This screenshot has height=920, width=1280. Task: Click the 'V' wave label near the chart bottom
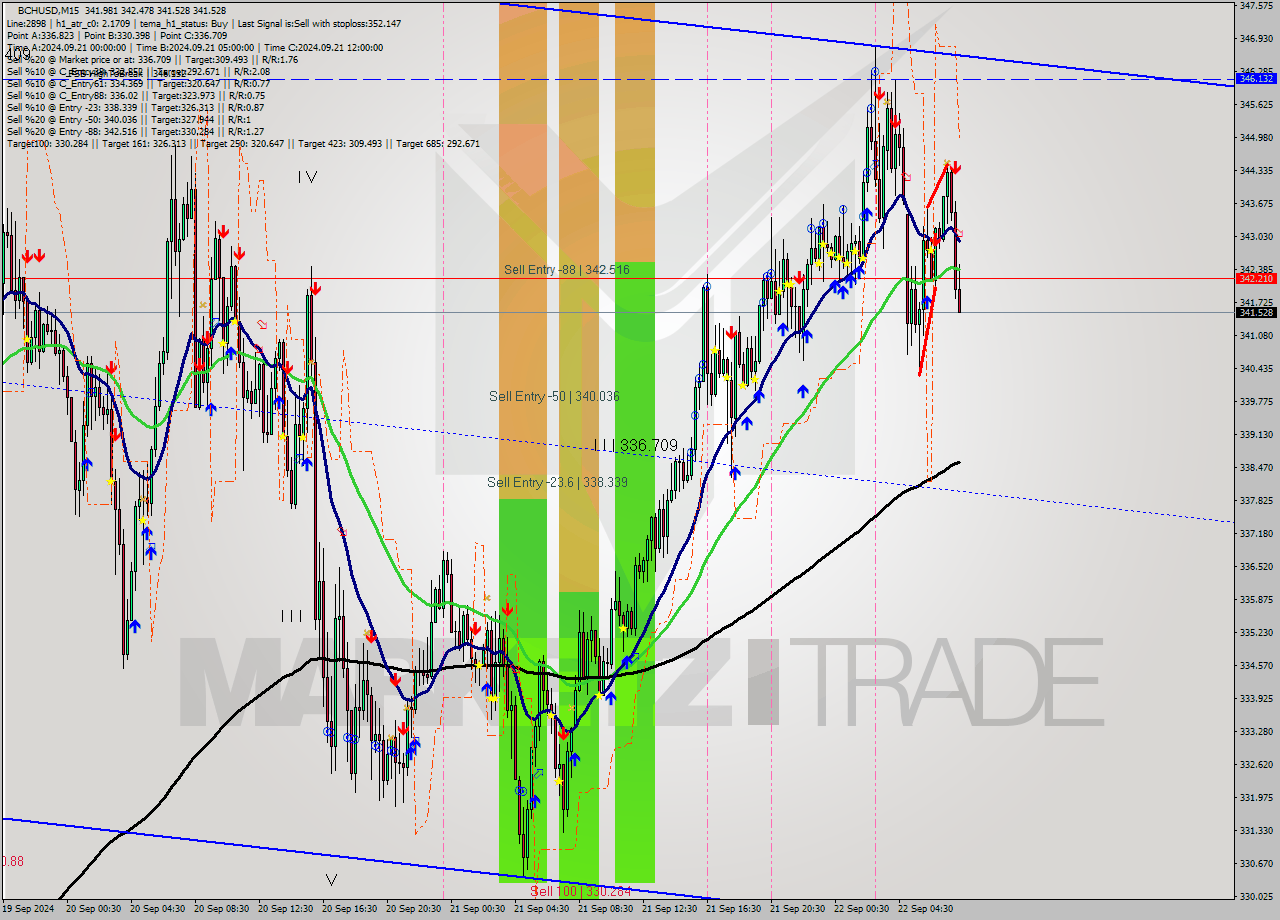click(331, 880)
